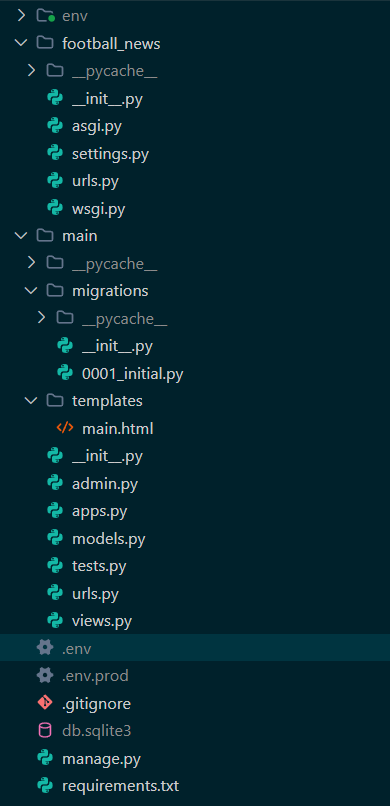This screenshot has height=806, width=390.
Task: Click Python icon beside manage.py
Action: tap(45, 758)
